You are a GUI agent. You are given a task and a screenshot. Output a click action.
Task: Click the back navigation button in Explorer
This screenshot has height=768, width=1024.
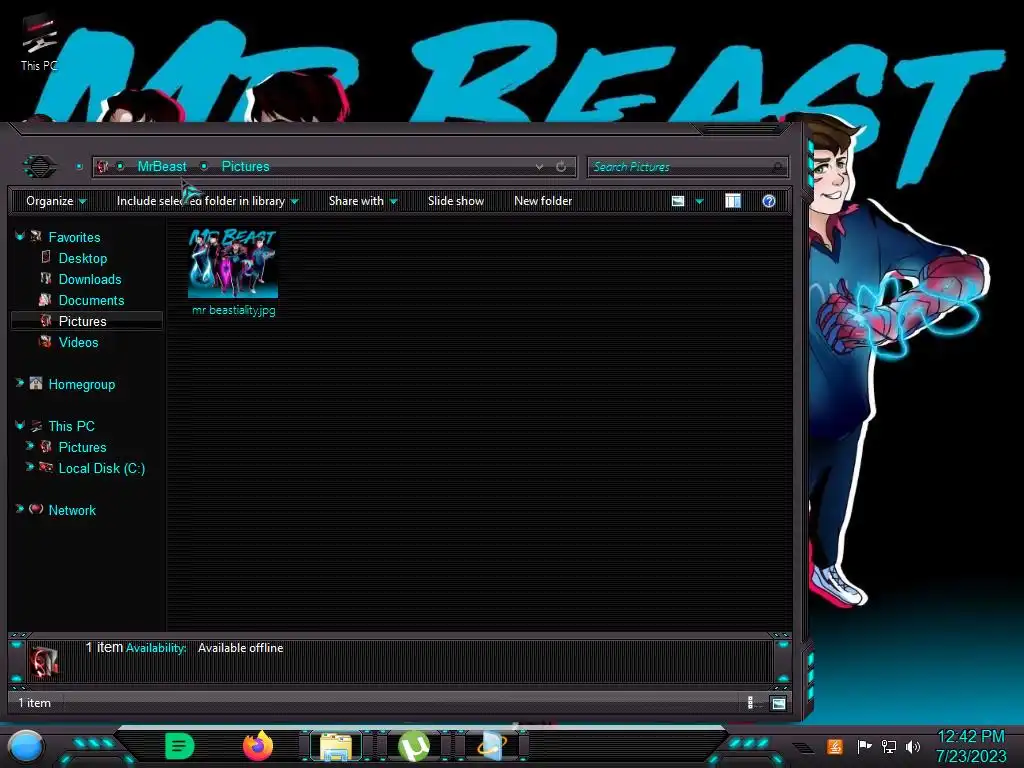(x=40, y=167)
